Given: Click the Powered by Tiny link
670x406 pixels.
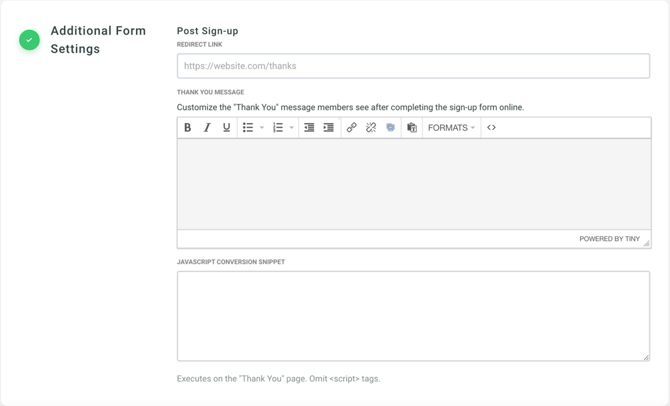Looking at the screenshot, I should [609, 239].
